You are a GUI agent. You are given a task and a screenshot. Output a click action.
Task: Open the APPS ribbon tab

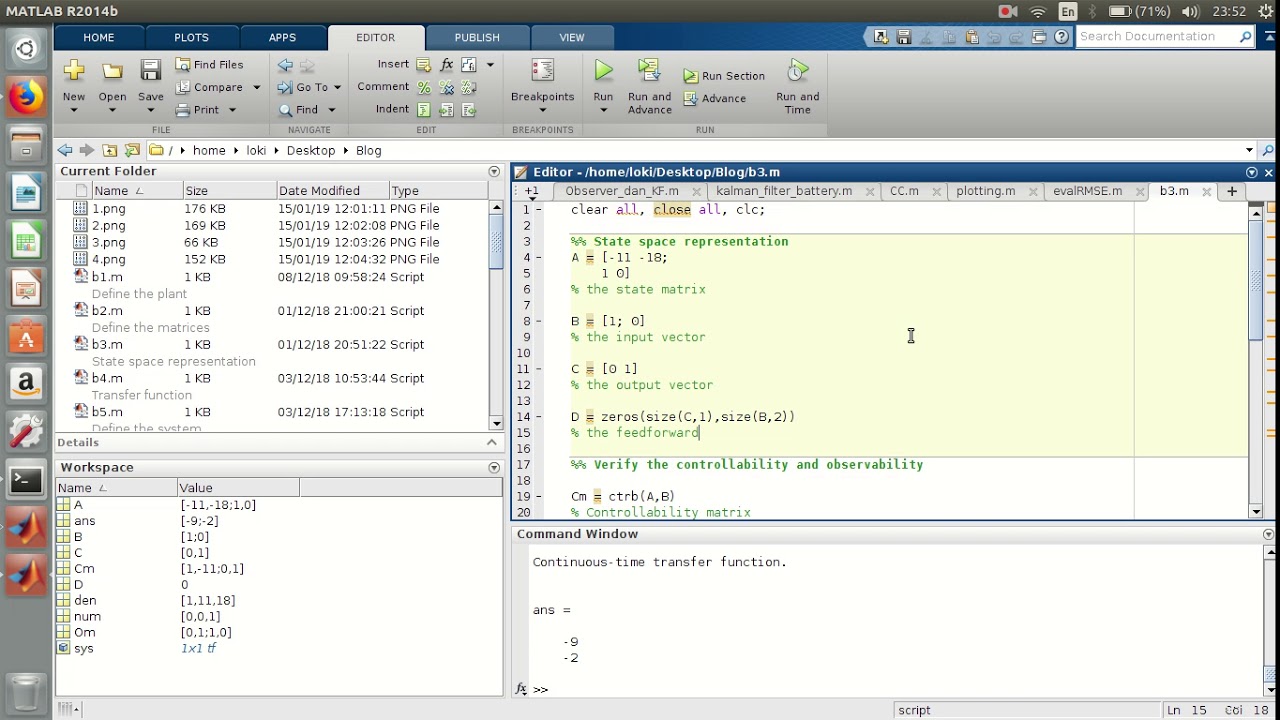click(282, 37)
